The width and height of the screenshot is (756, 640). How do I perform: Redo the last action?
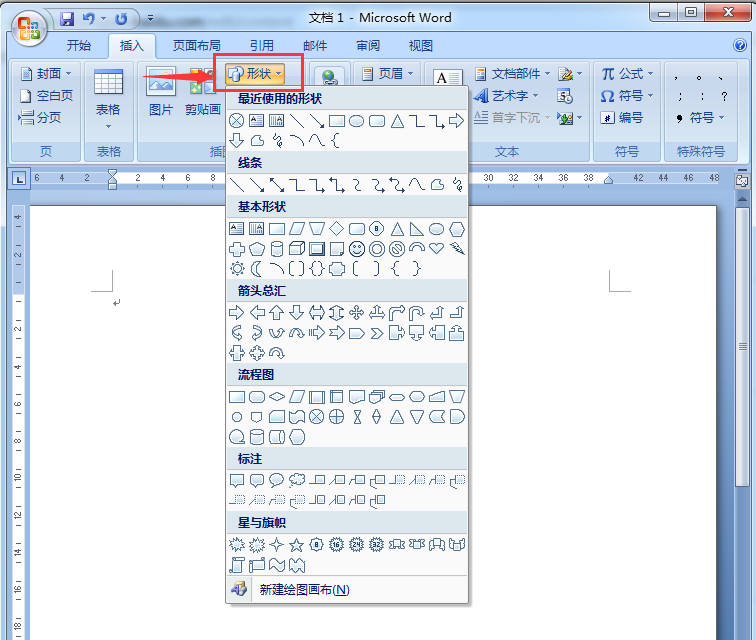(x=121, y=19)
